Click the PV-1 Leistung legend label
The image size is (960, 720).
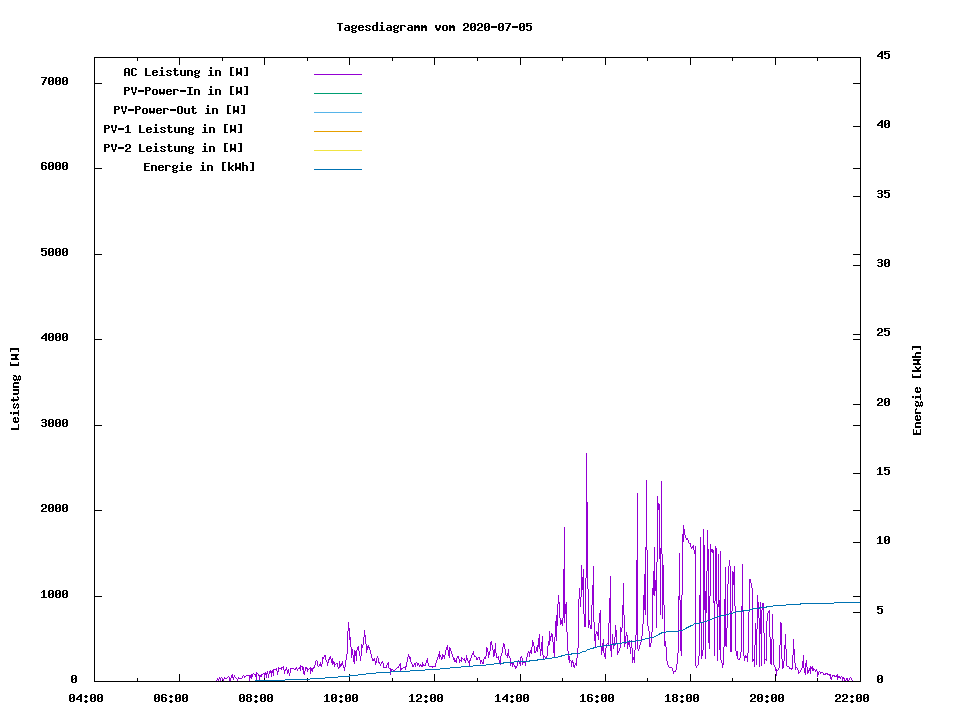173,129
